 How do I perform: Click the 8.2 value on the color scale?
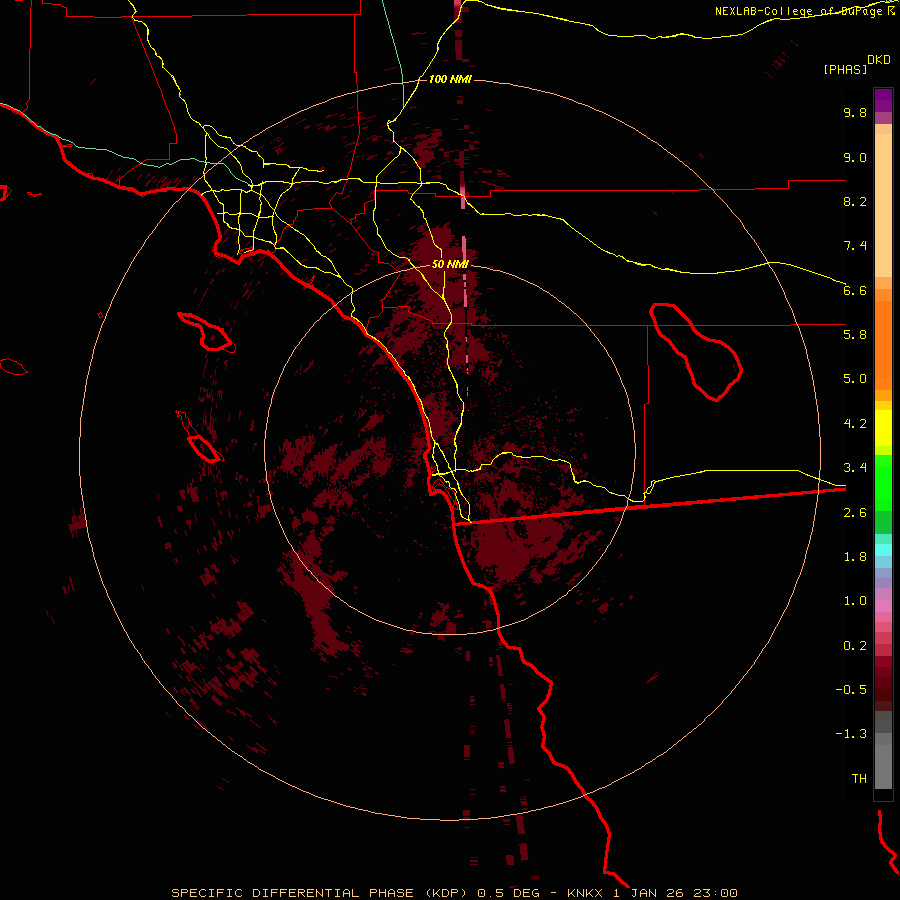click(x=855, y=201)
